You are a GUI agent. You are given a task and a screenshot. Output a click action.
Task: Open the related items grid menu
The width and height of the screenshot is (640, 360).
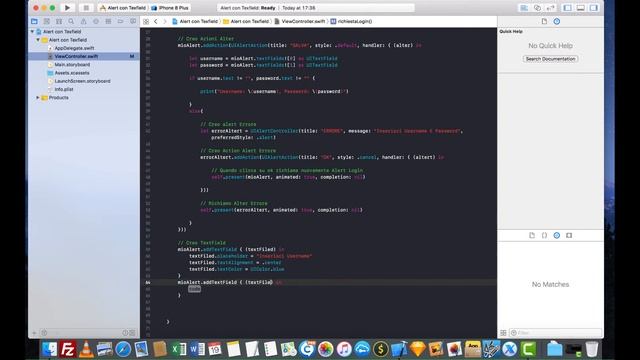[146, 21]
